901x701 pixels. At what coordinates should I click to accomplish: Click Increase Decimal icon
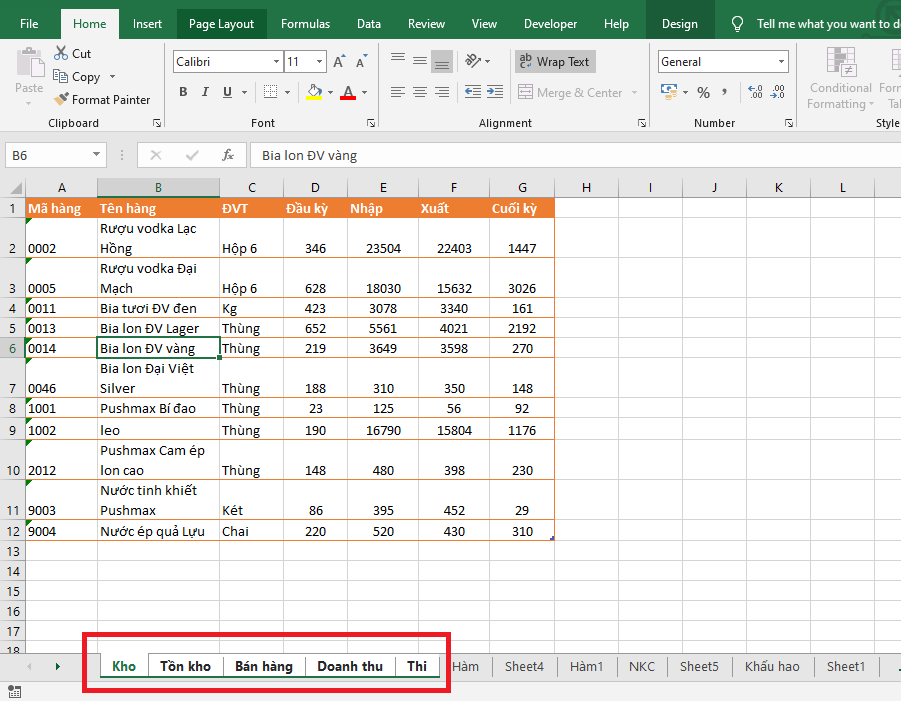(755, 93)
